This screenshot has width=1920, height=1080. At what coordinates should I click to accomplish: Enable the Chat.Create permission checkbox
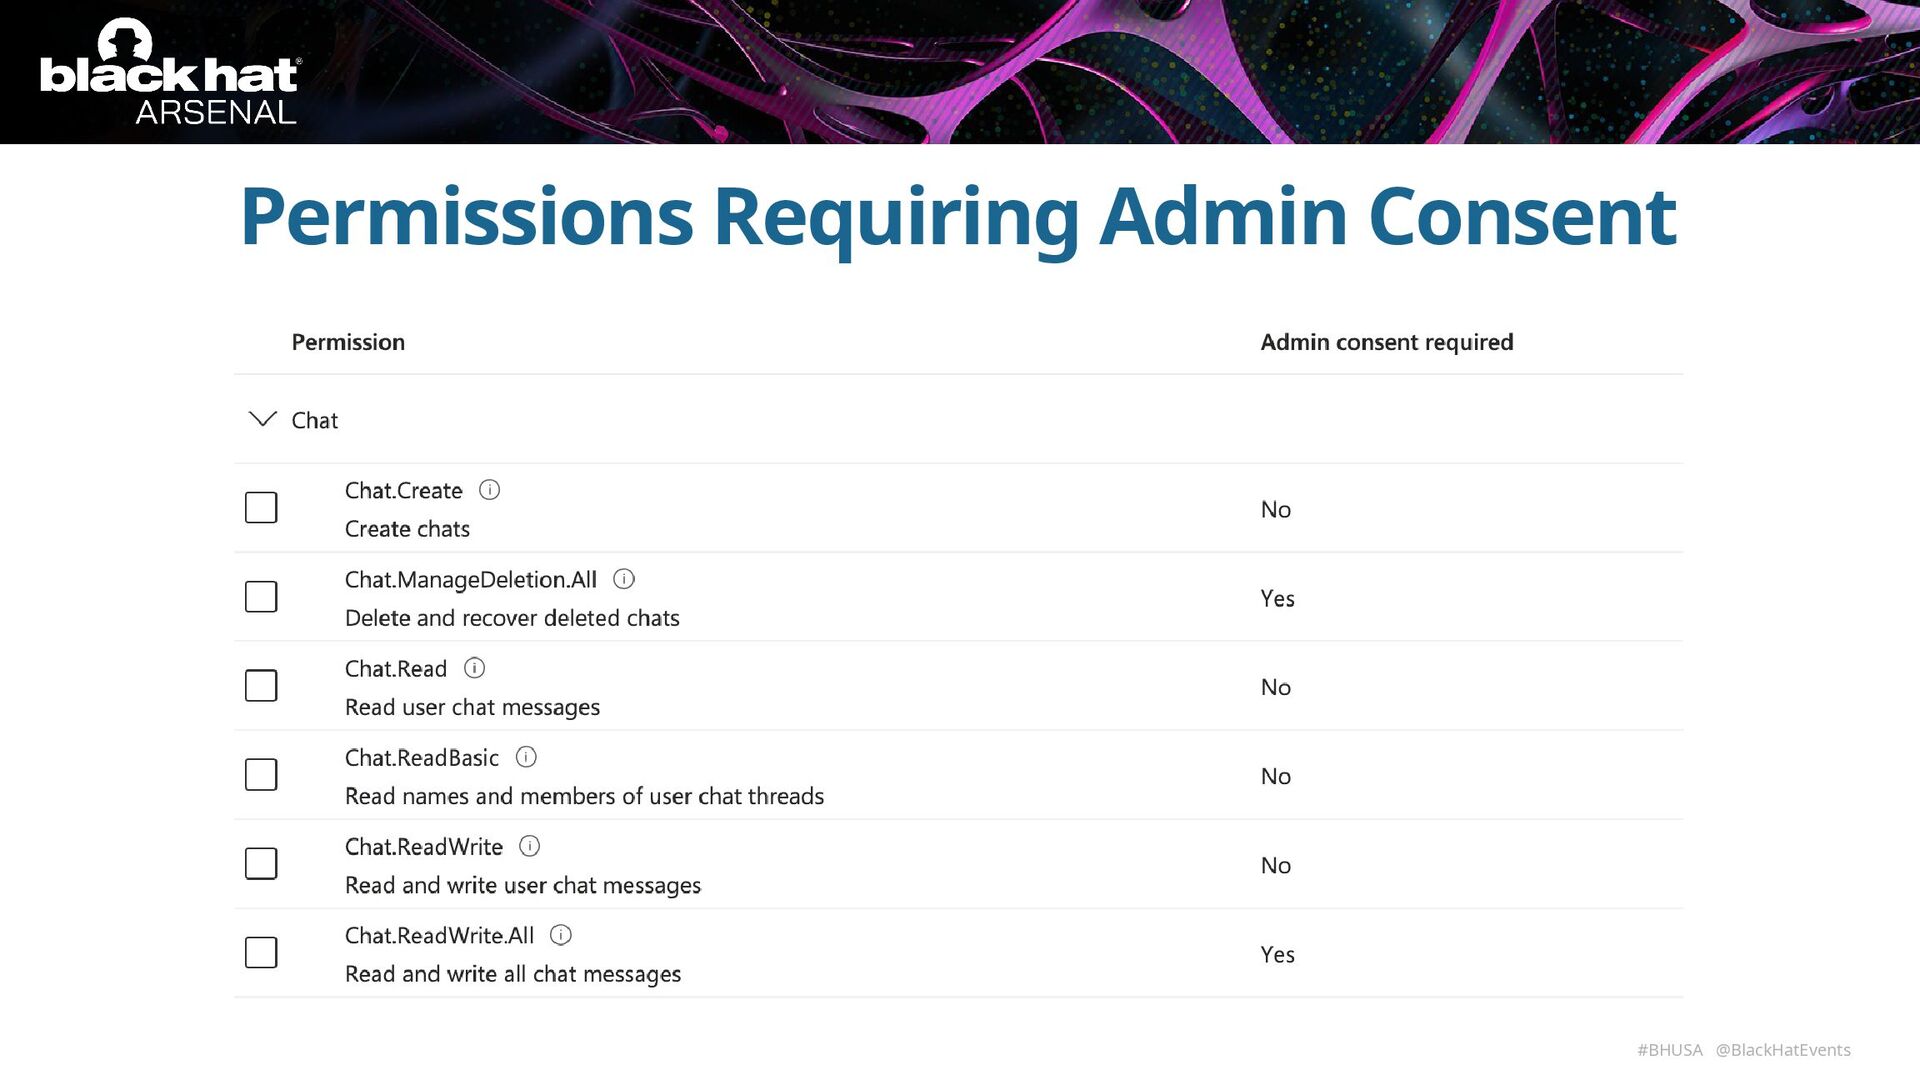(x=261, y=508)
